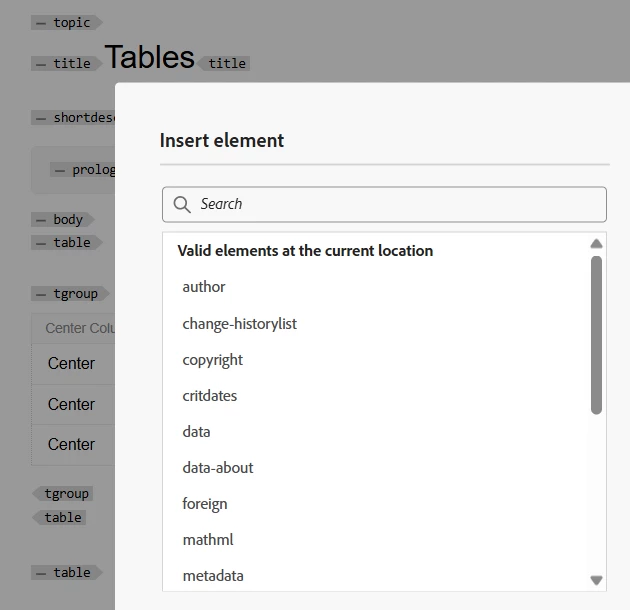Collapse the topic opening tag
Image resolution: width=630 pixels, height=610 pixels.
[41, 23]
